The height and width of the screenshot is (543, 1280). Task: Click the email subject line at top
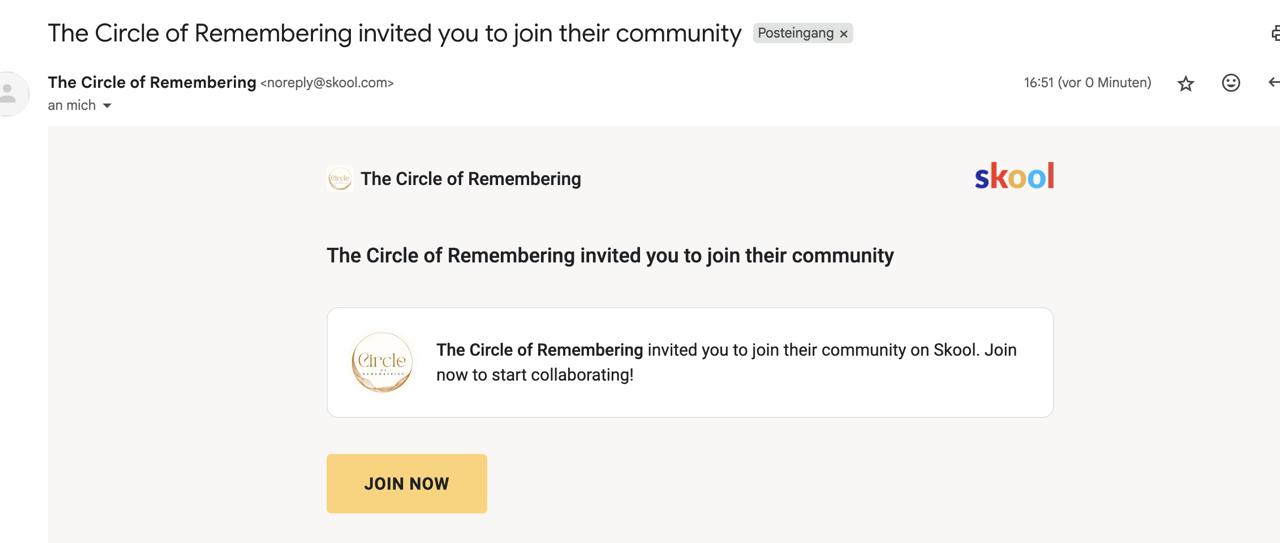point(394,33)
